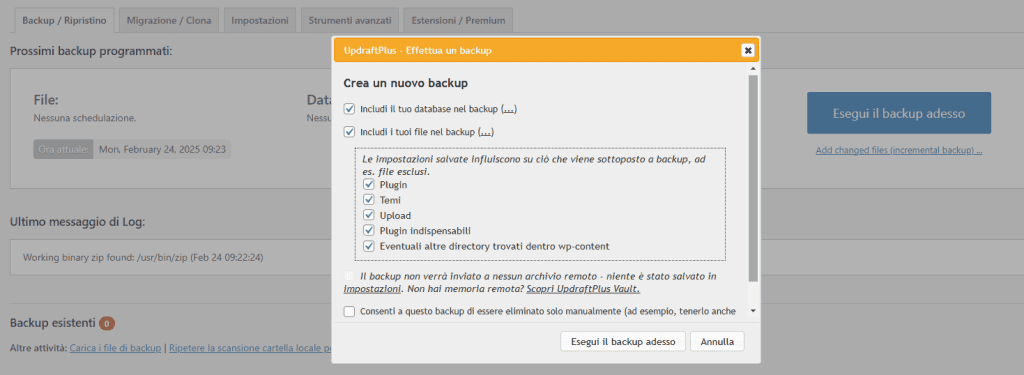This screenshot has height=375, width=1024.
Task: Switch to Impostazioni tab
Action: (260, 20)
